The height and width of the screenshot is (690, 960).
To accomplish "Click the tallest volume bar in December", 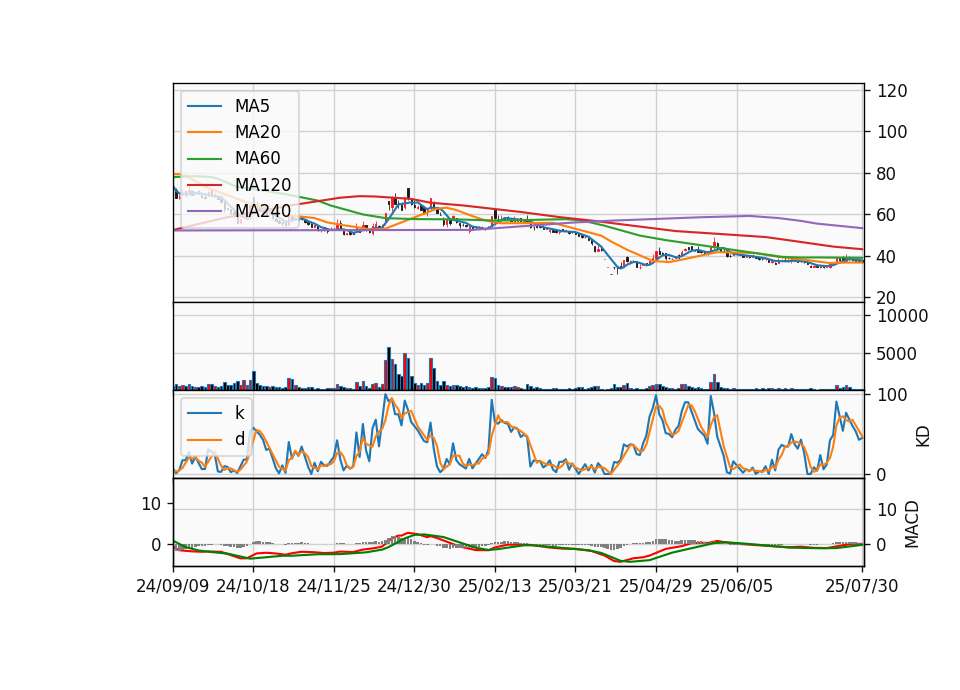I will click(389, 369).
